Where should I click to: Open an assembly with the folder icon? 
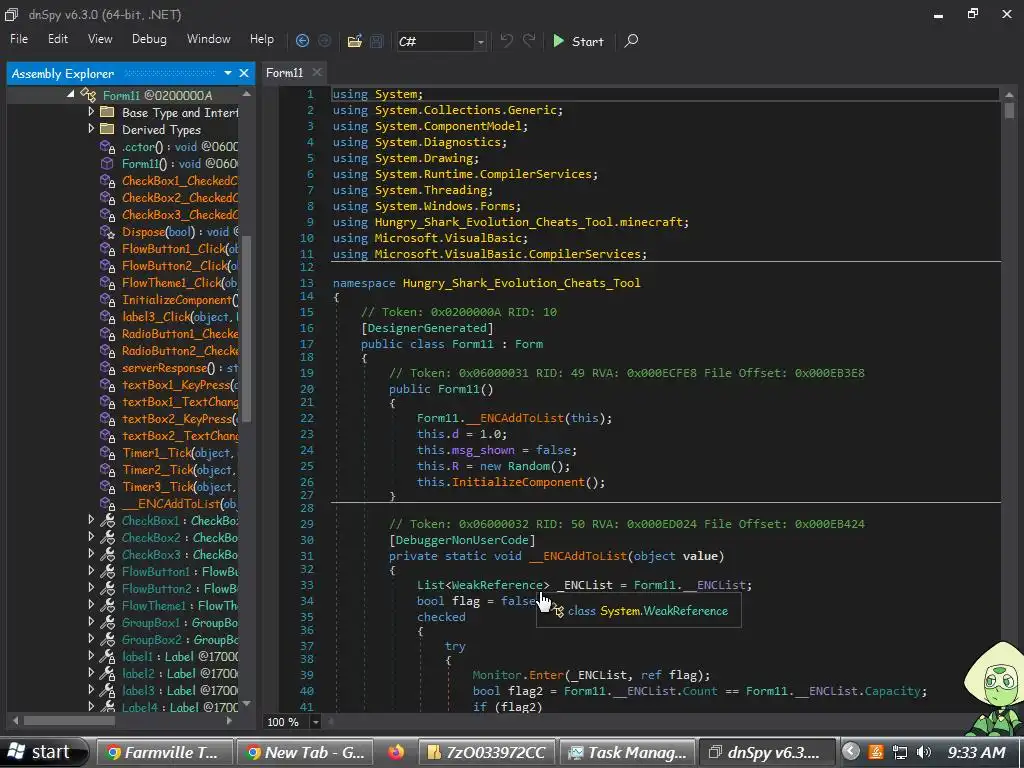pyautogui.click(x=355, y=41)
